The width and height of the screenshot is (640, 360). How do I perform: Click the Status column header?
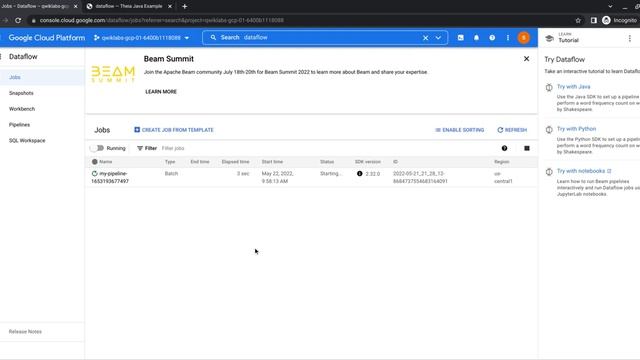click(x=327, y=162)
